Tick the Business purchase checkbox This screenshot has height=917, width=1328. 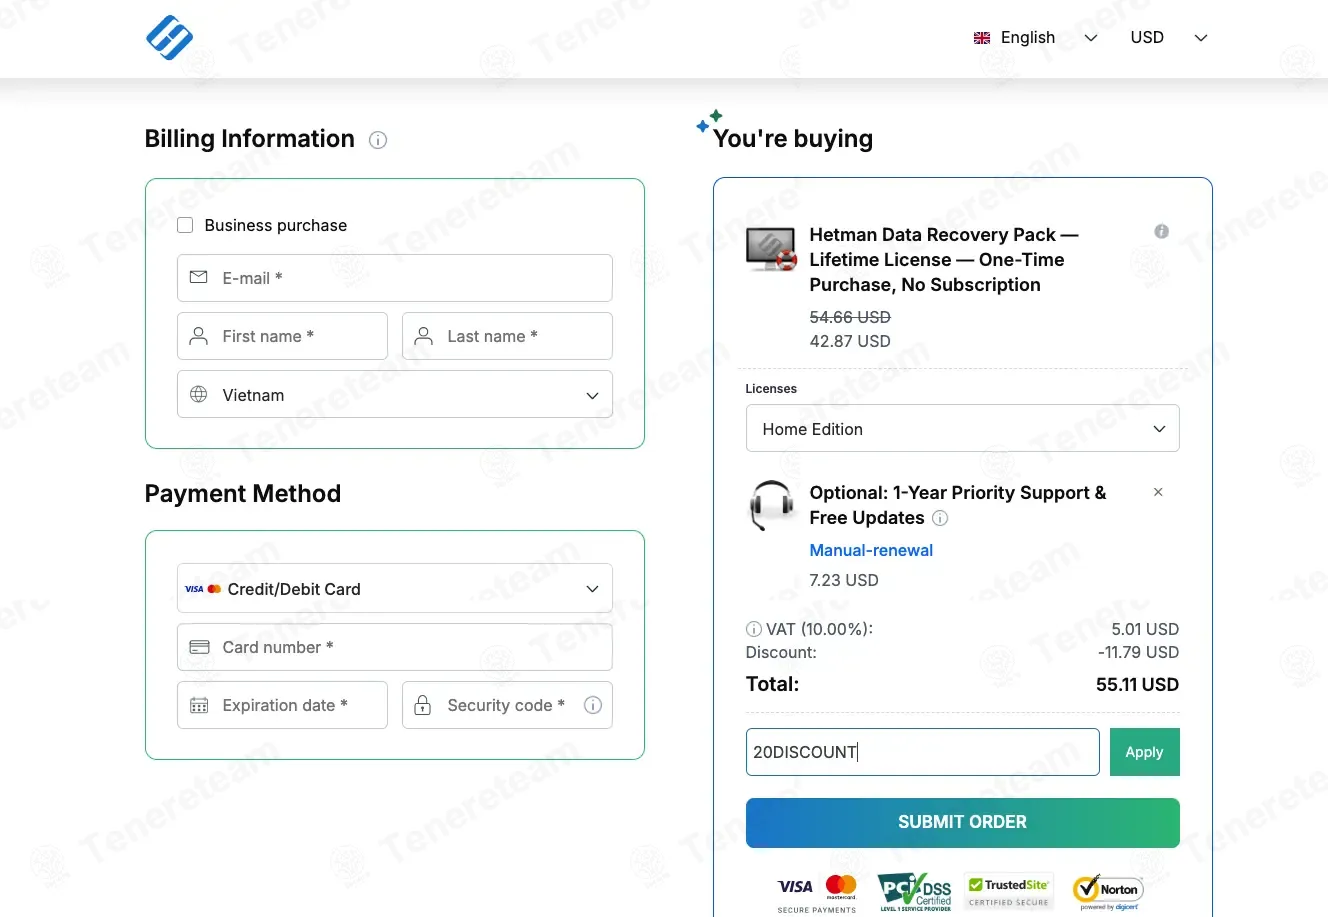(185, 225)
